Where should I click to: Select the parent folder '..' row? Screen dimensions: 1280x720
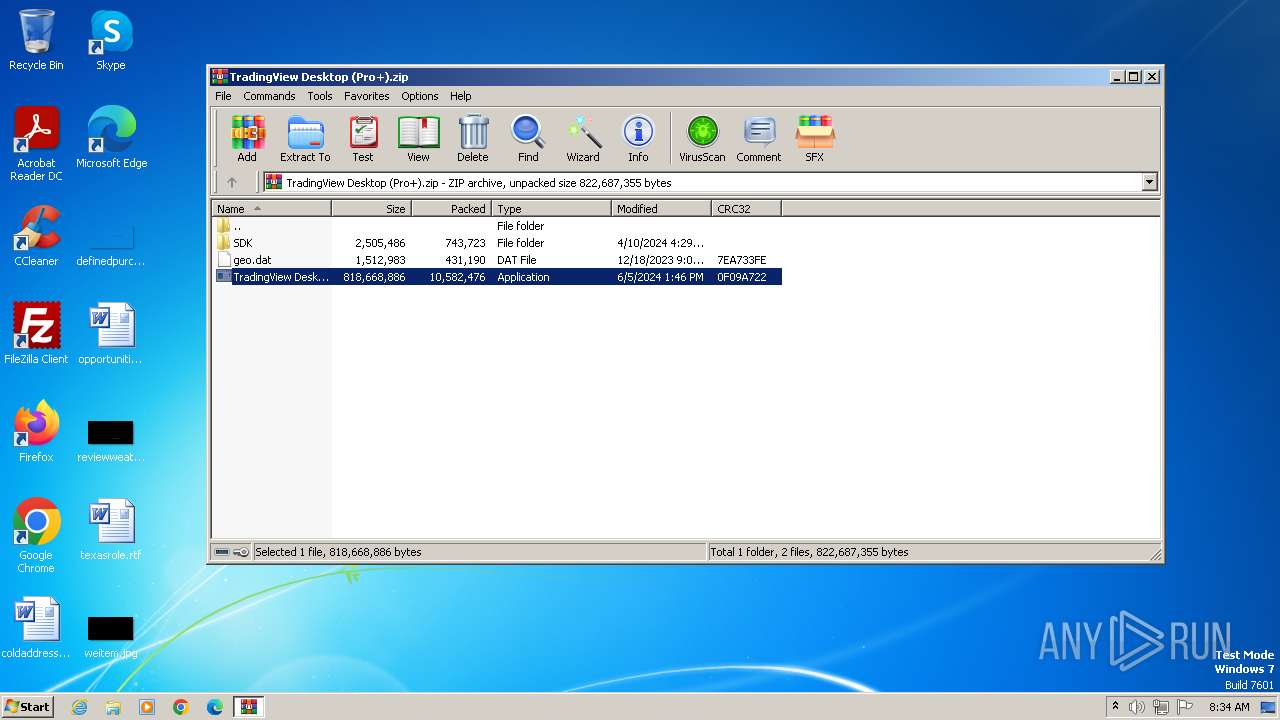click(x=498, y=226)
